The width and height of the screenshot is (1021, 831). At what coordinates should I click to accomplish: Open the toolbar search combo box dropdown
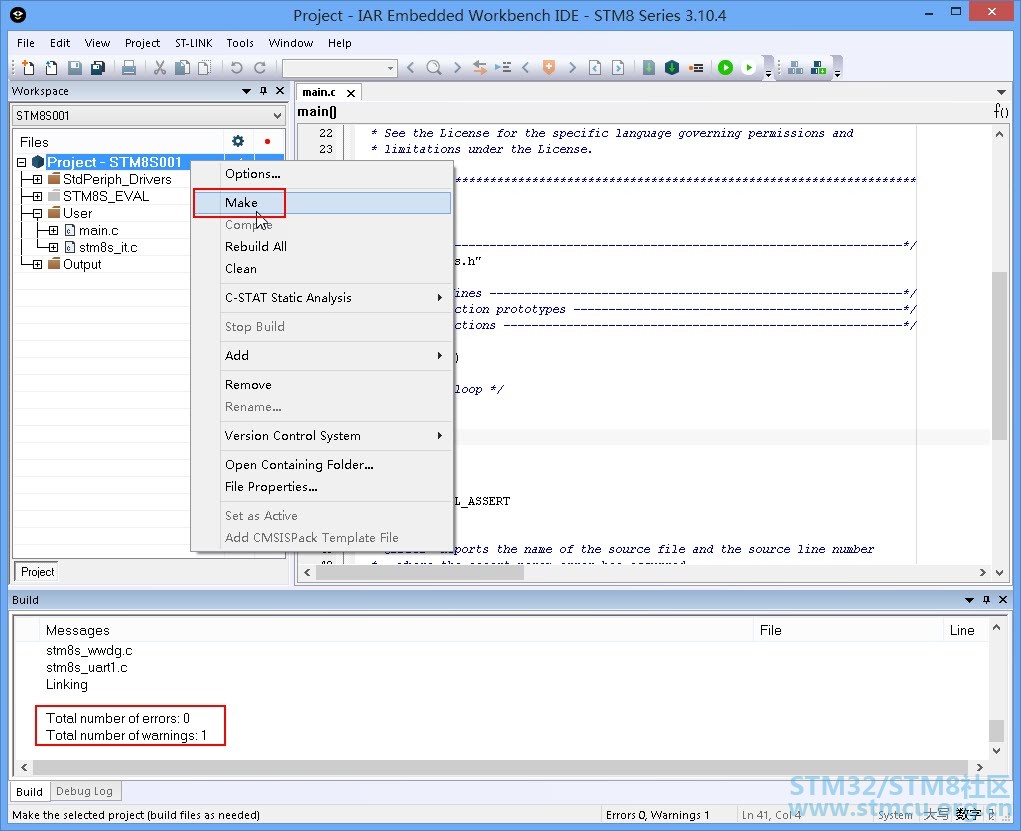pos(390,68)
